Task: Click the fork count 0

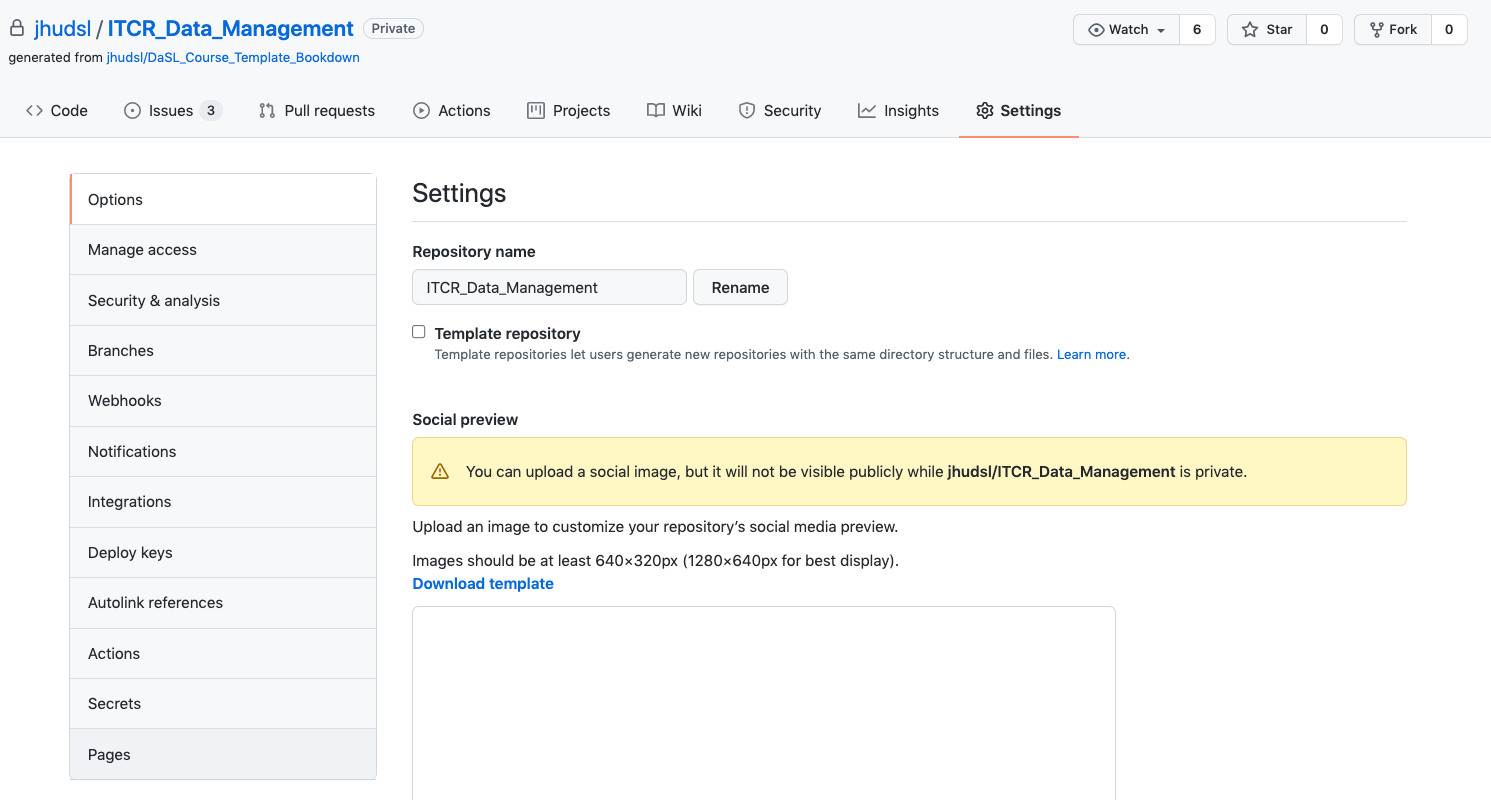Action: [x=1449, y=30]
